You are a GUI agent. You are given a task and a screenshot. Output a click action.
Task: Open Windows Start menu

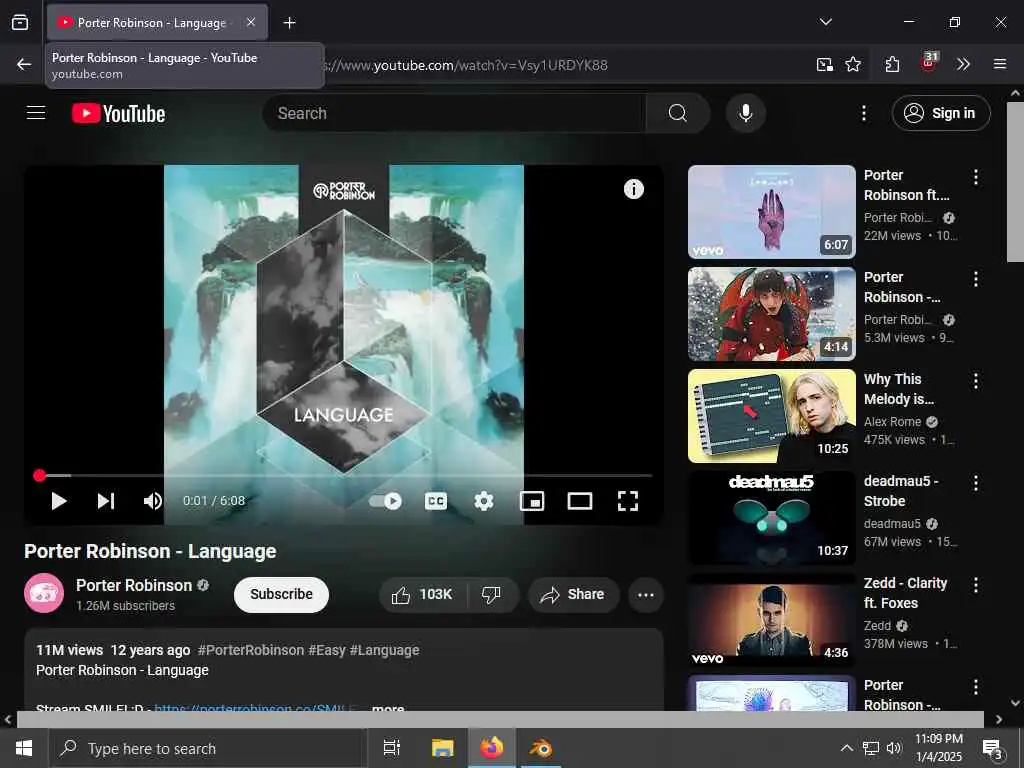(x=24, y=748)
